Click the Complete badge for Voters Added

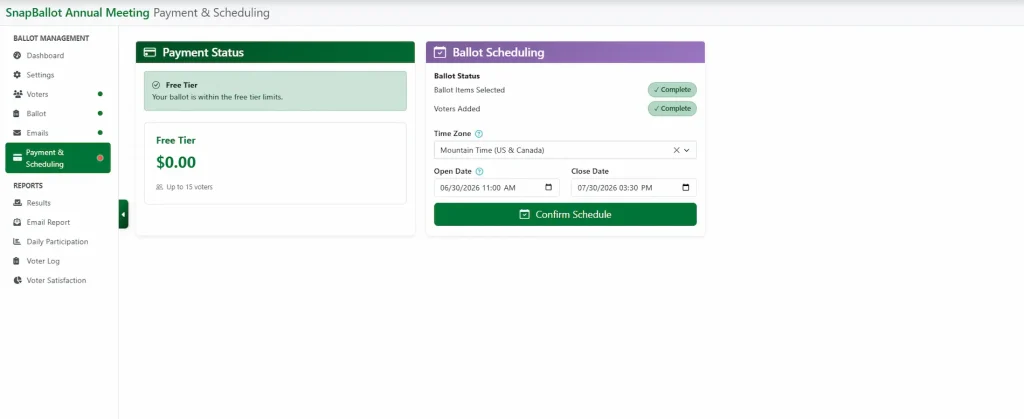click(672, 109)
